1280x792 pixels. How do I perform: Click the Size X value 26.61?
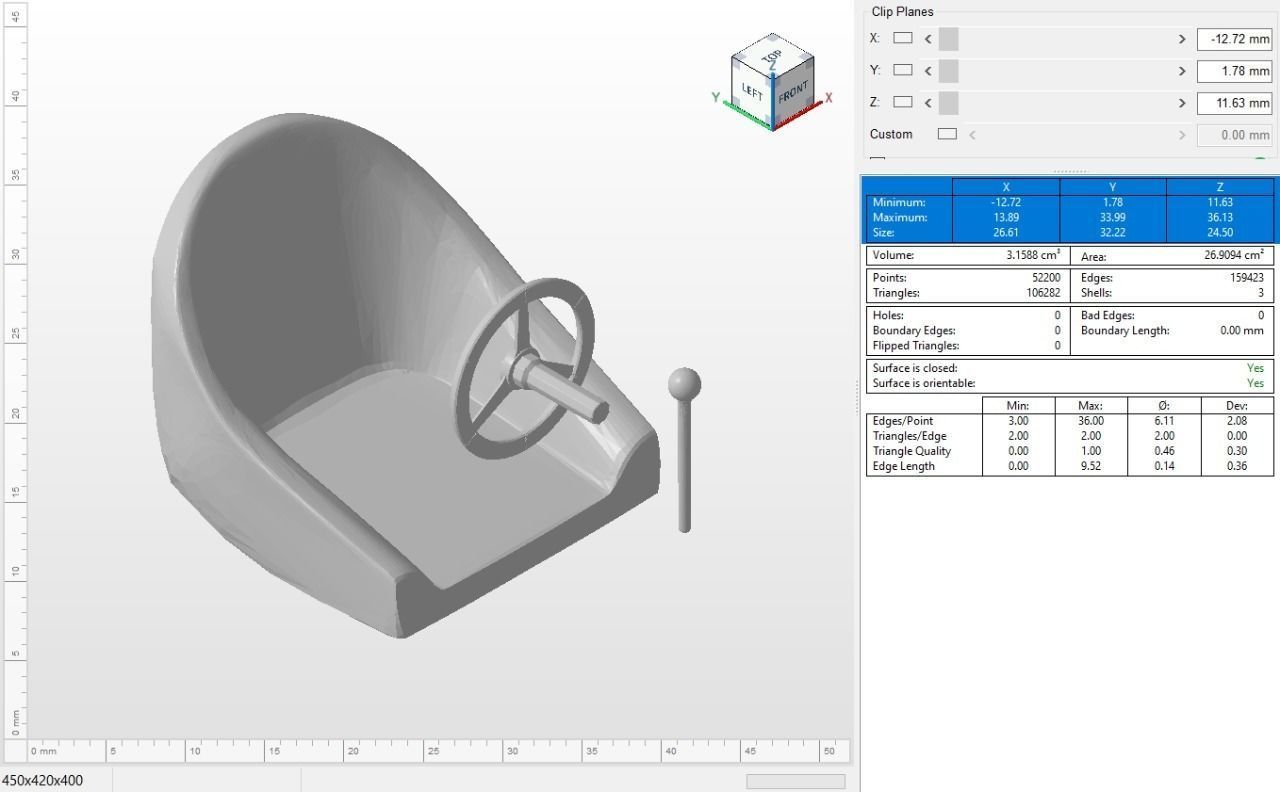tap(1006, 232)
